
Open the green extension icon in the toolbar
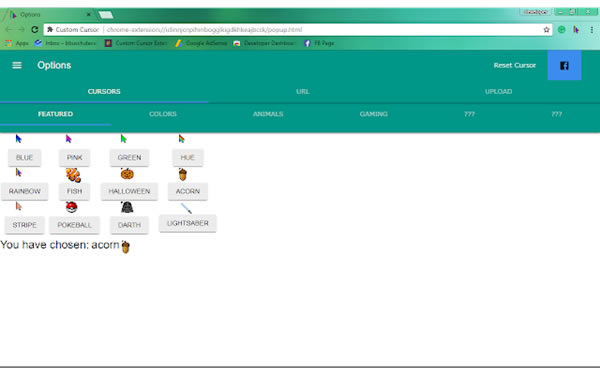click(x=561, y=29)
